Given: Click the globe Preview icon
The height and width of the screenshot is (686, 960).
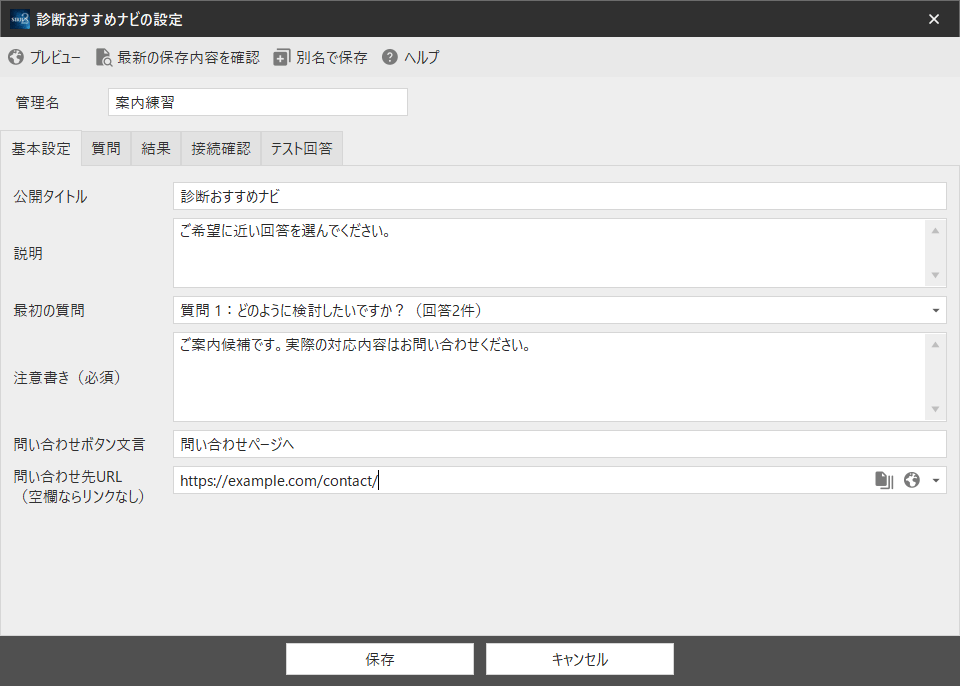Looking at the screenshot, I should [x=16, y=58].
